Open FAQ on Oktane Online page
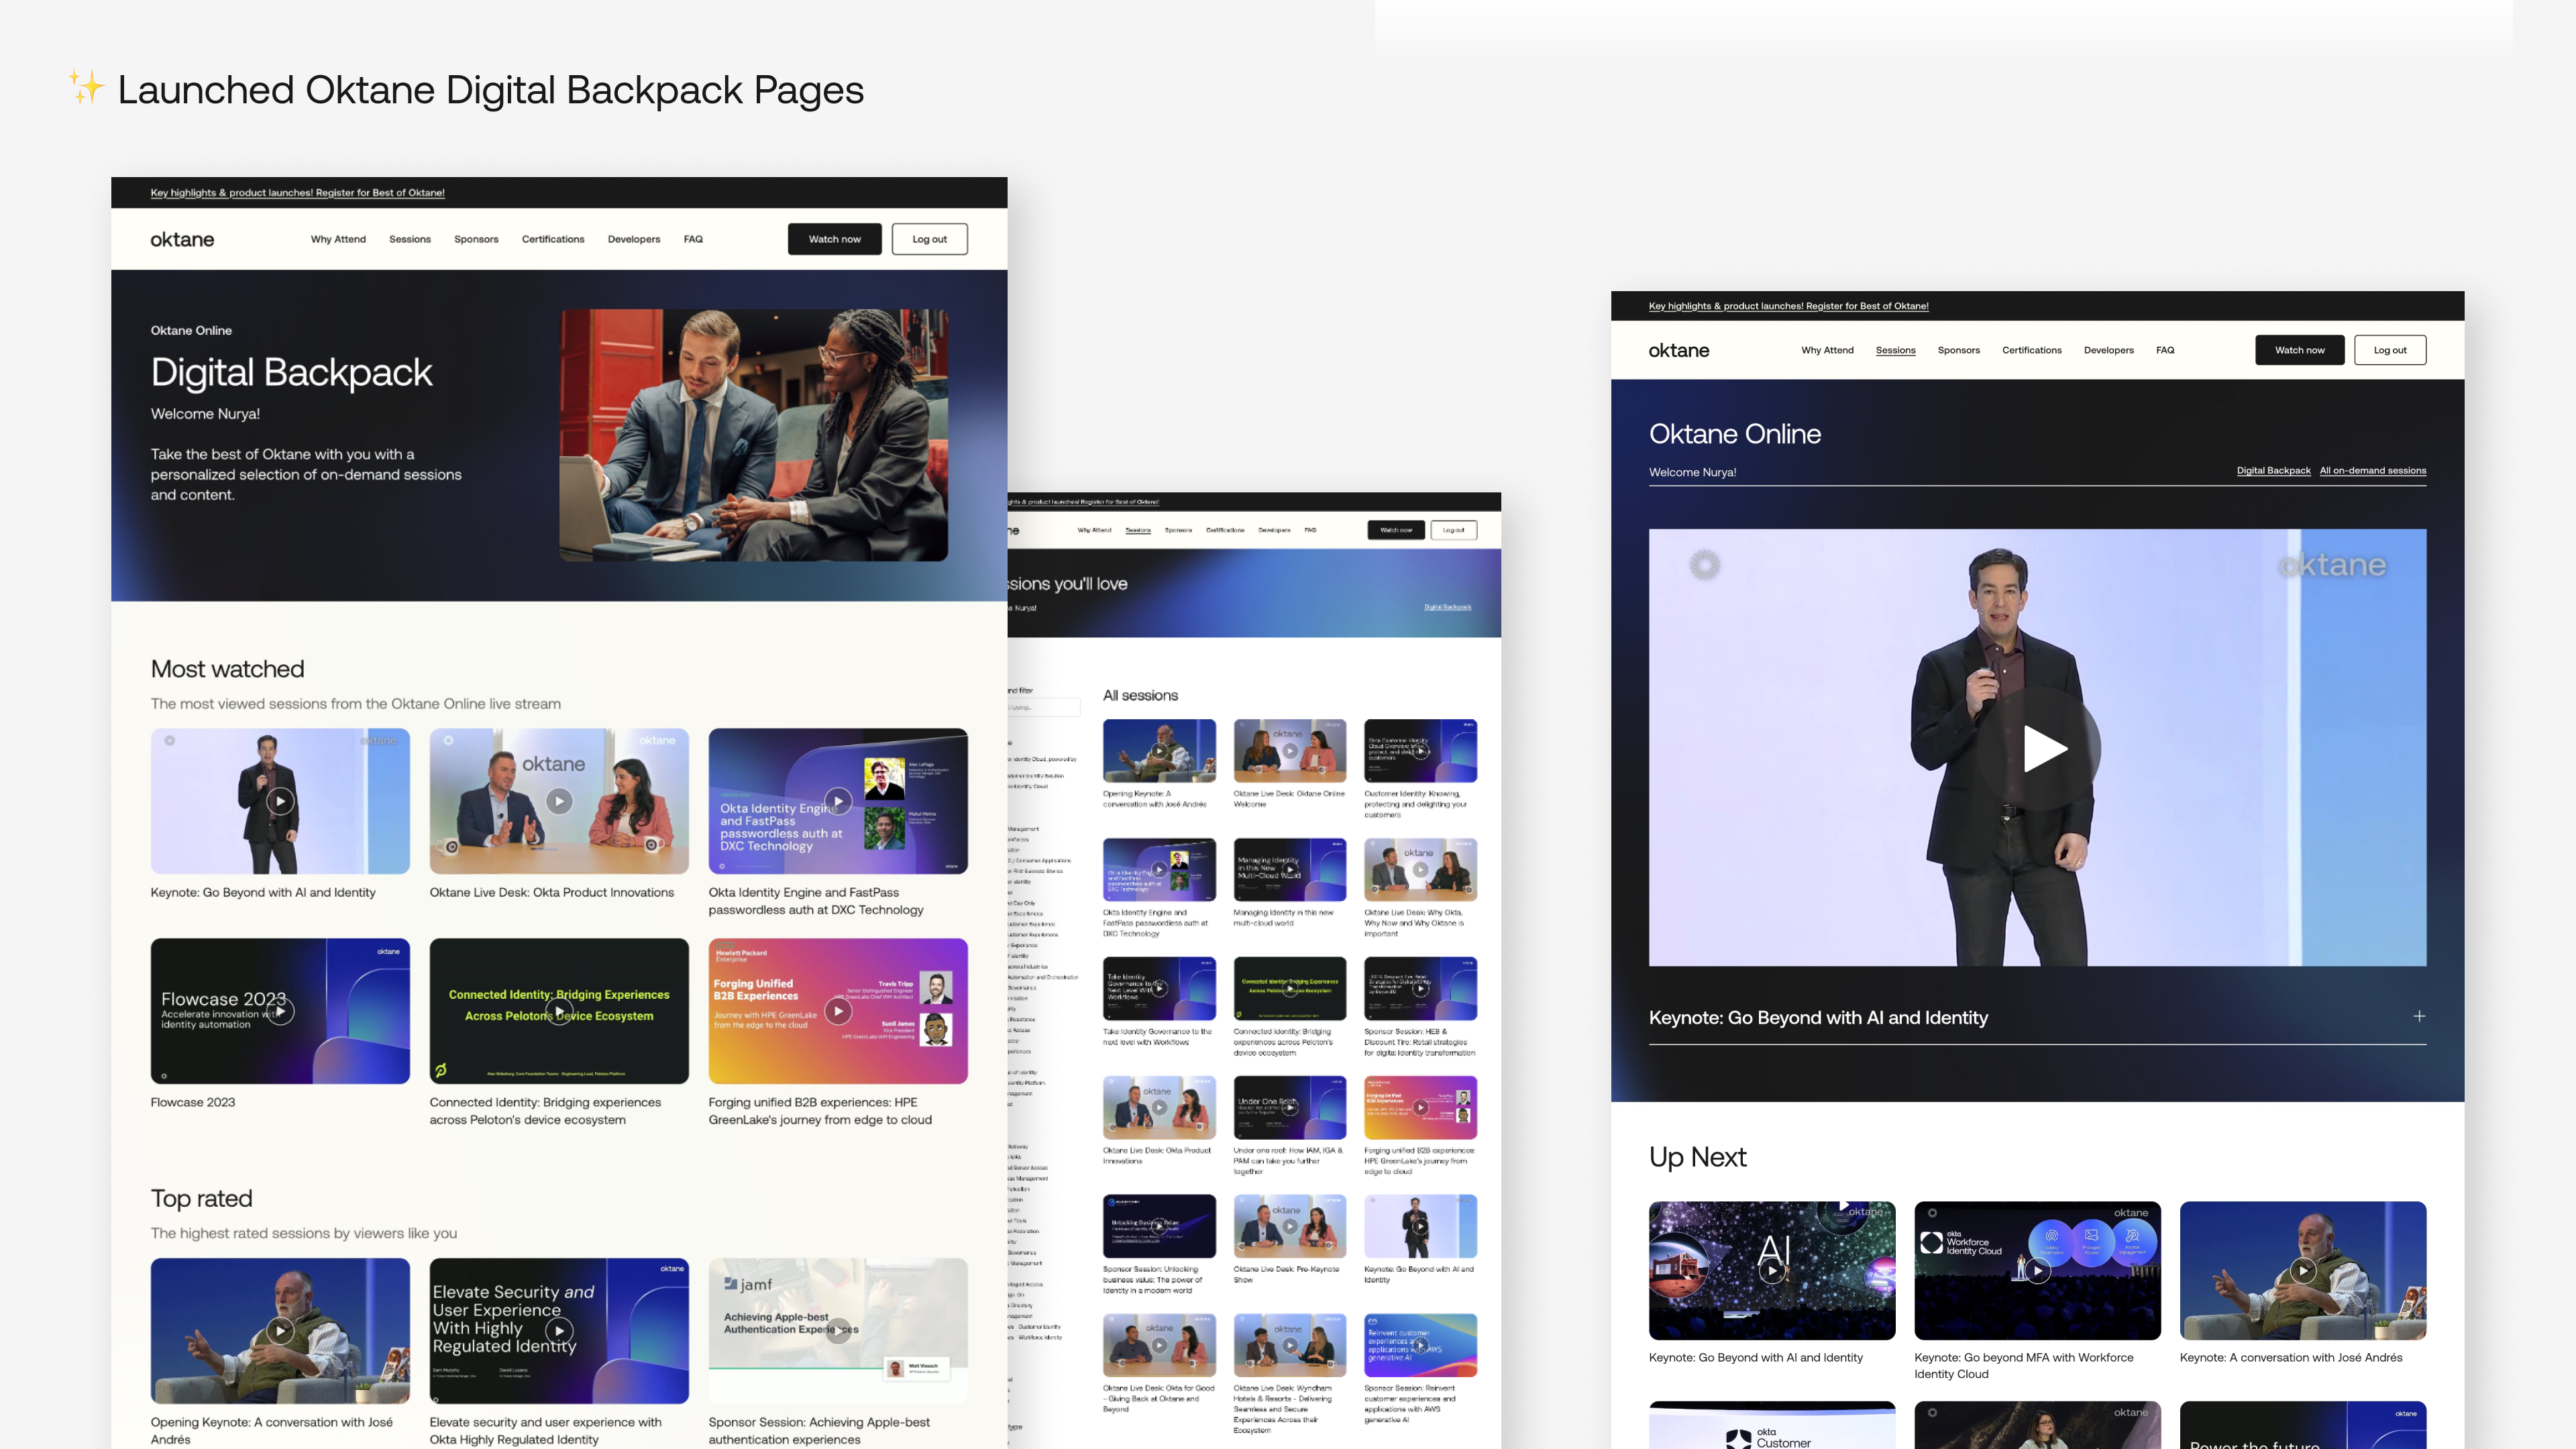Image resolution: width=2576 pixels, height=1449 pixels. [2165, 350]
